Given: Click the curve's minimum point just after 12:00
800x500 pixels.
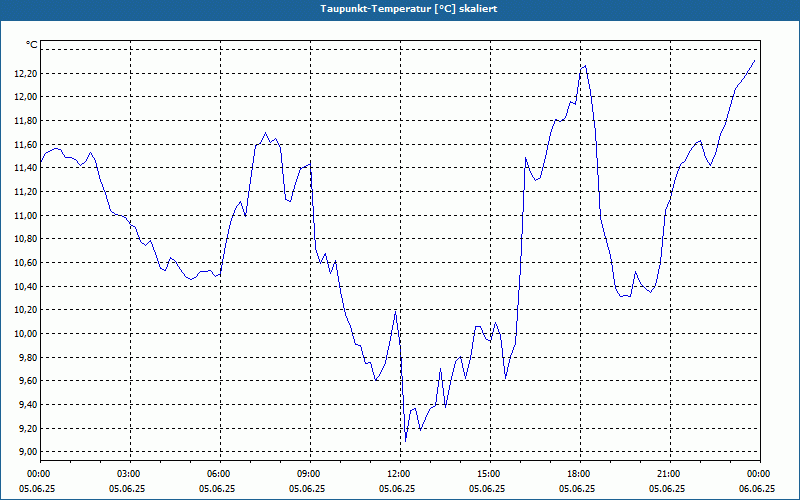Looking at the screenshot, I should pos(406,441).
